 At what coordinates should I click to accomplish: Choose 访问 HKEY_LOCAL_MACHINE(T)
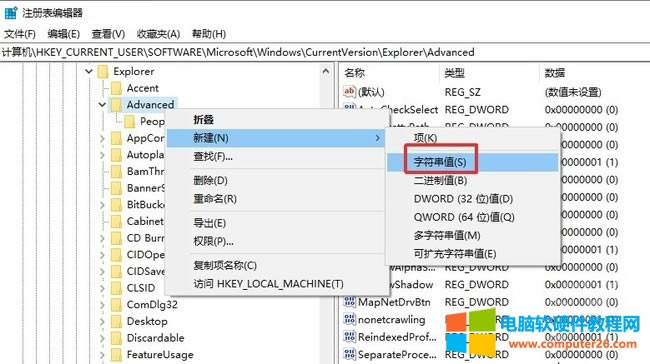point(276,284)
